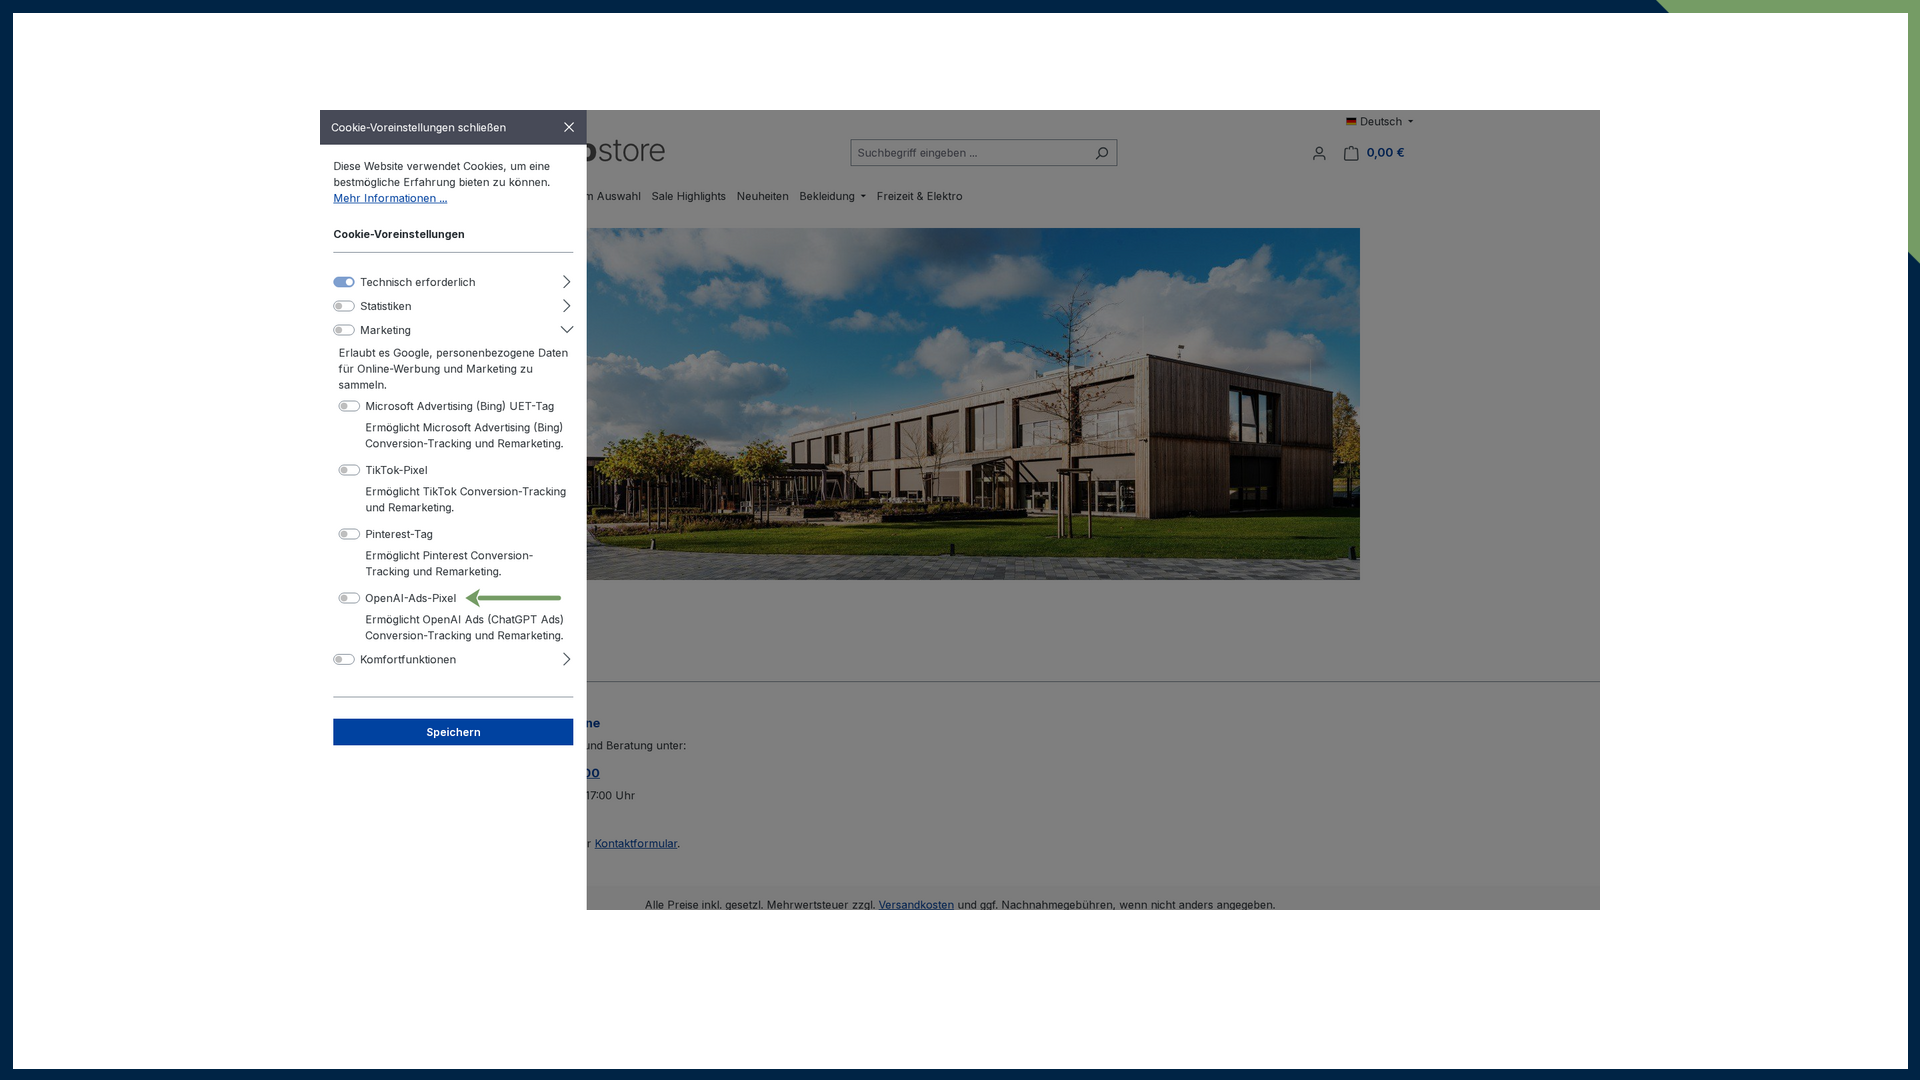Open the Deutsch language dropdown

pyautogui.click(x=1380, y=122)
